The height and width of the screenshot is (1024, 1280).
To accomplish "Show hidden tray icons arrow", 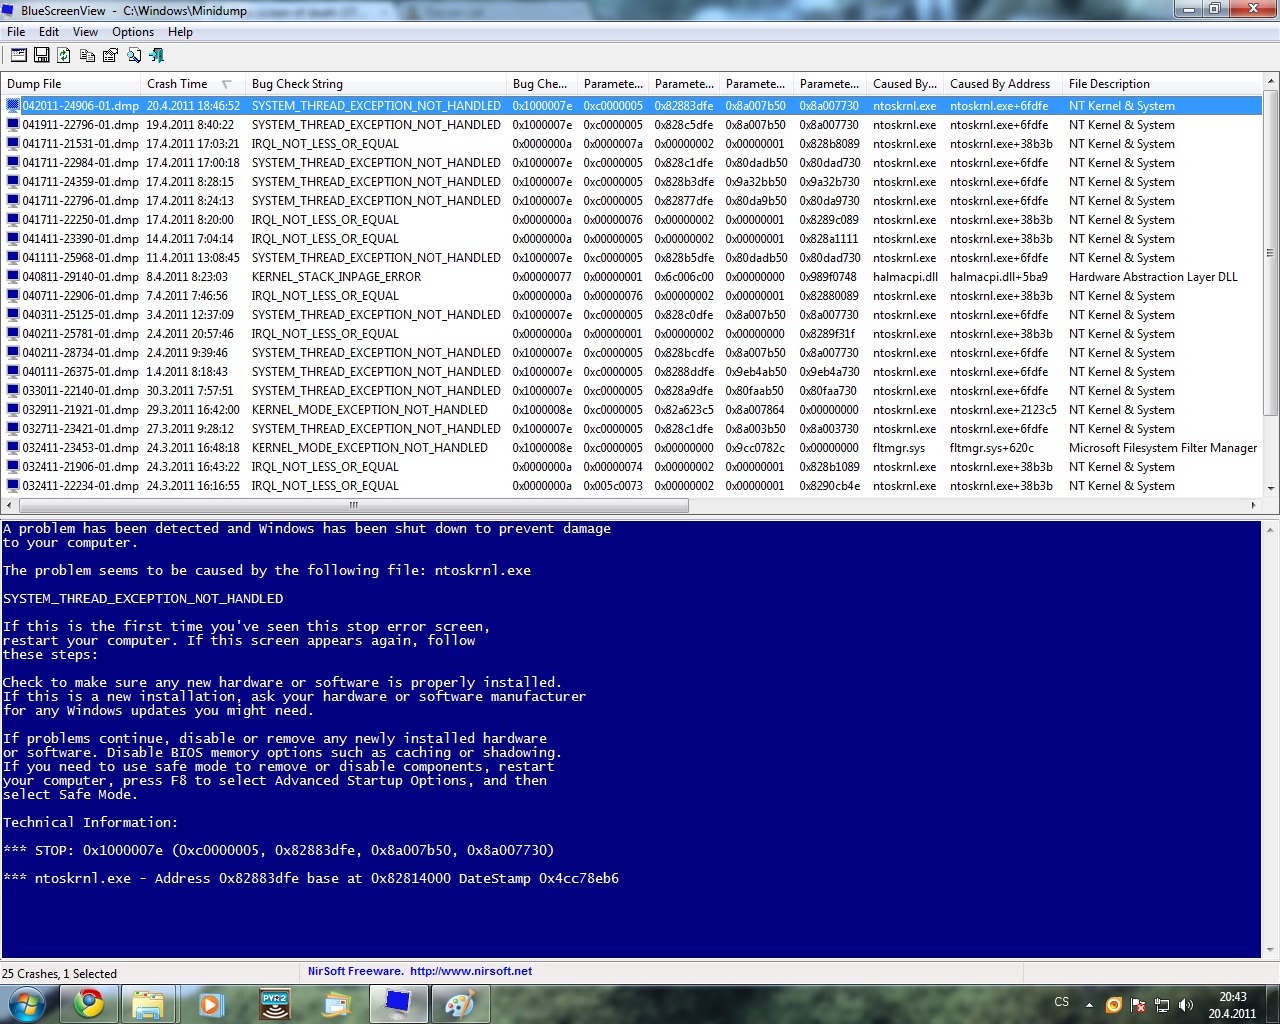I will pos(1089,1004).
